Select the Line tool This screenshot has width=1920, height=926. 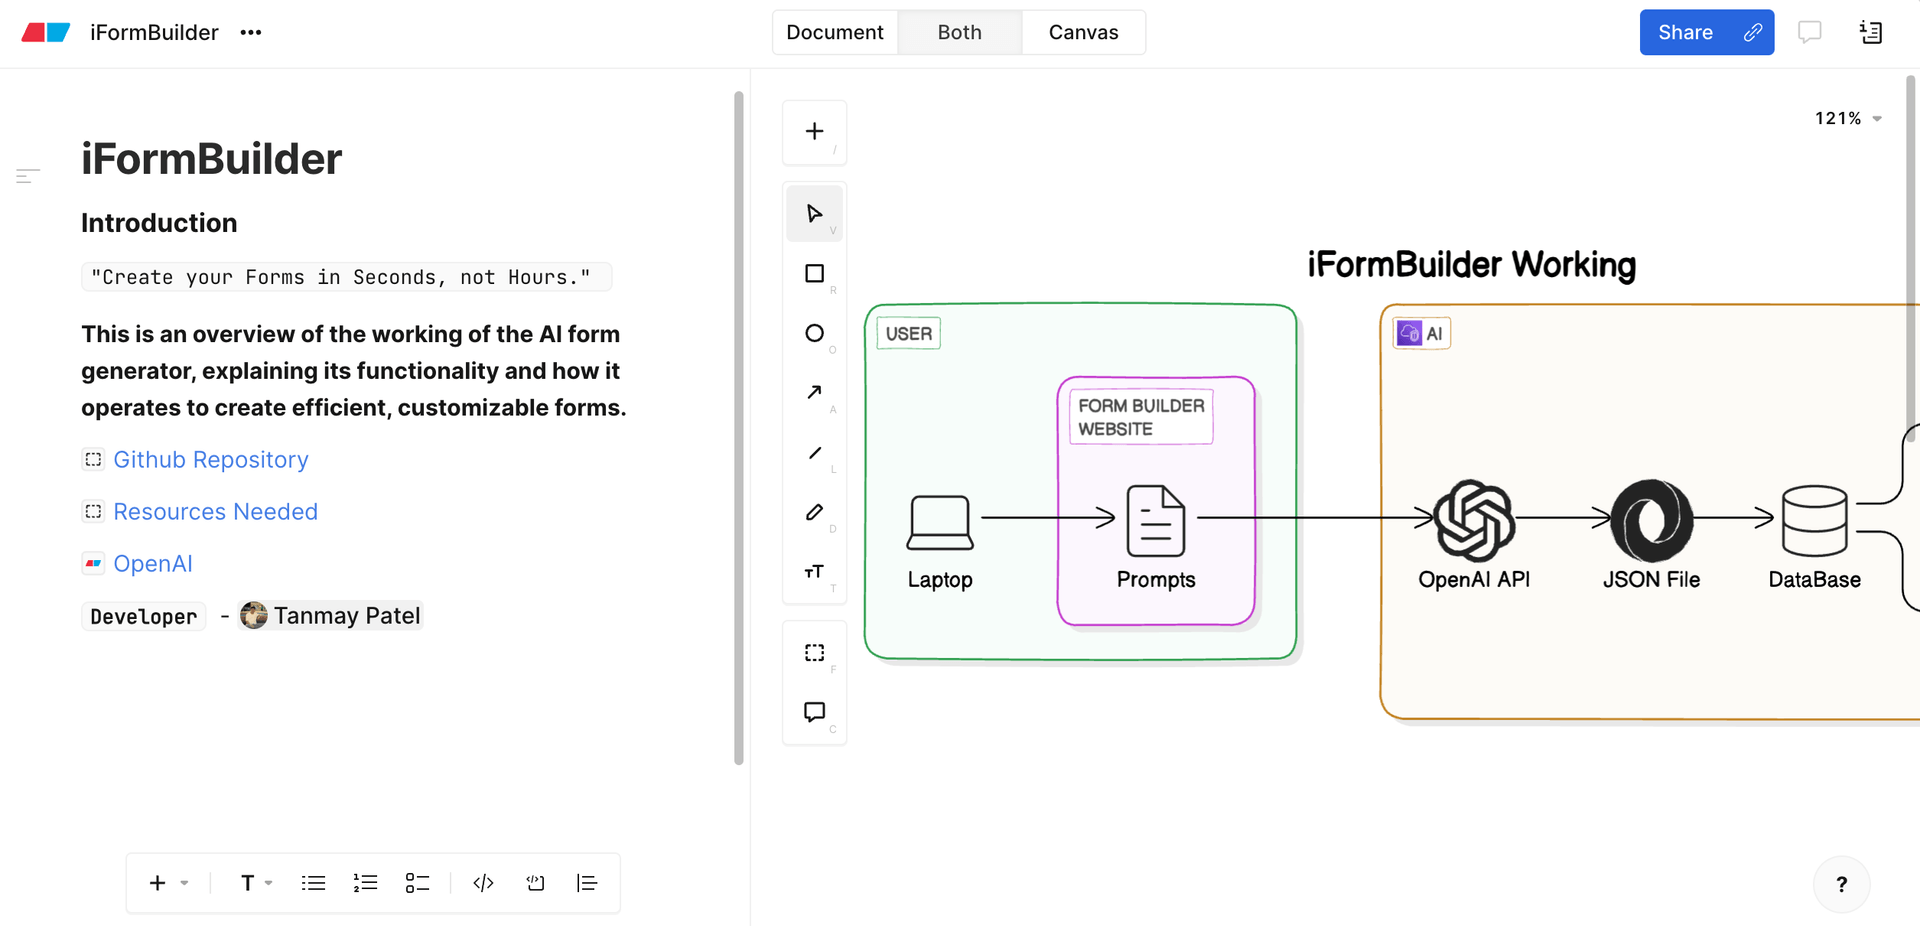point(814,453)
